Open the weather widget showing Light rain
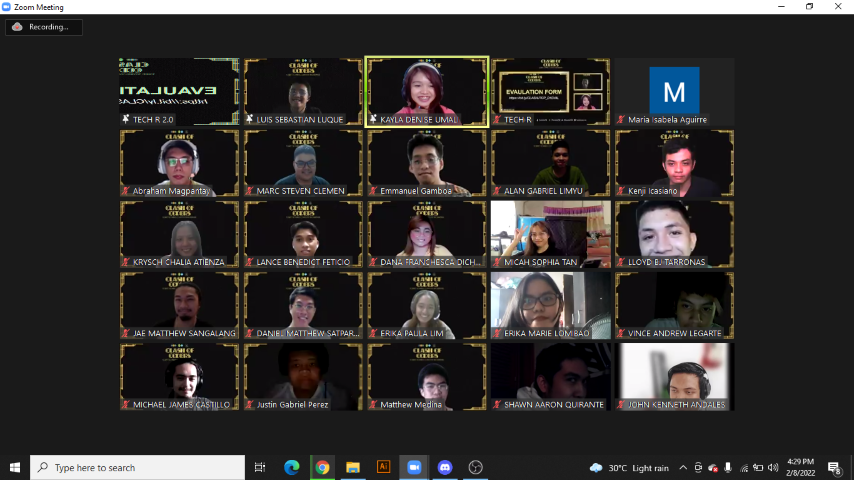The height and width of the screenshot is (480, 854). pos(628,467)
